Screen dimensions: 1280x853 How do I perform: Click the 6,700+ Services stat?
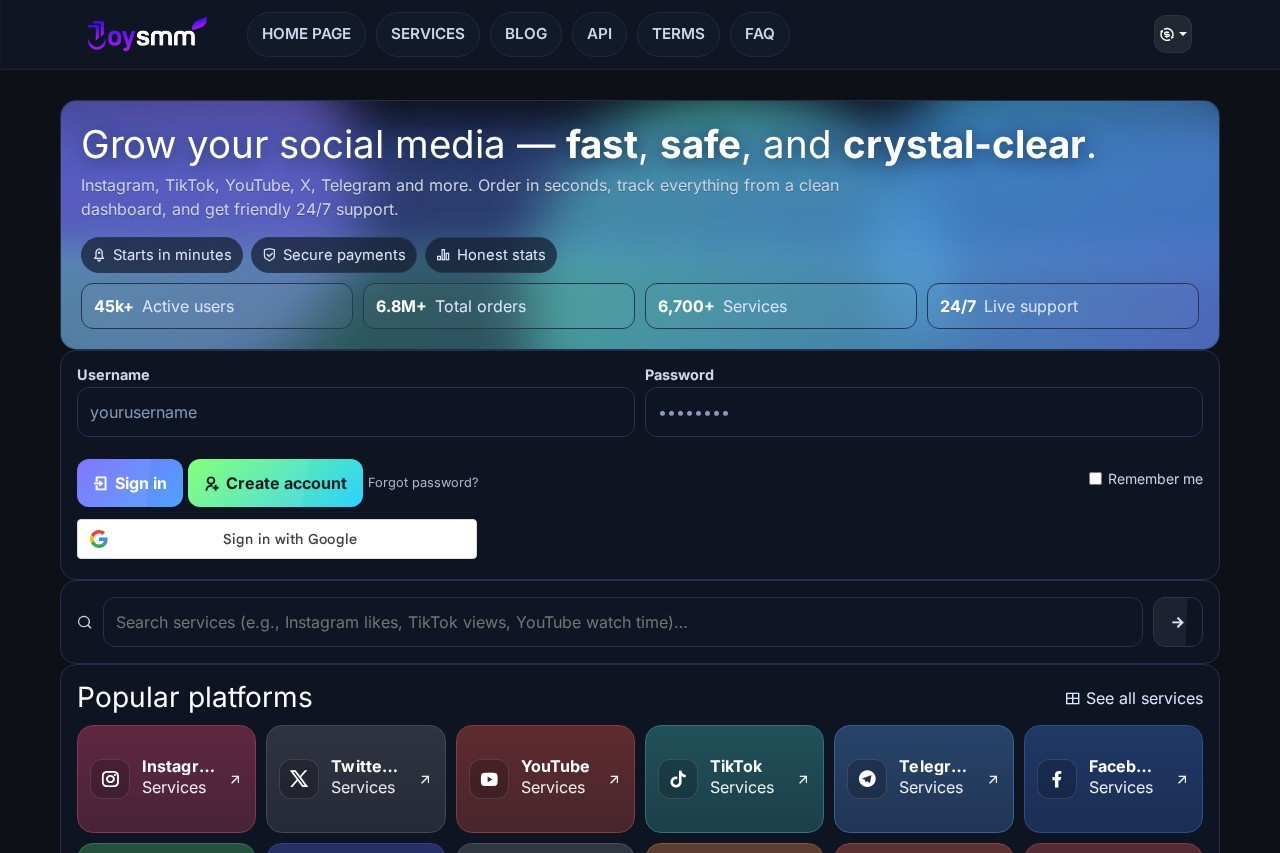click(781, 306)
